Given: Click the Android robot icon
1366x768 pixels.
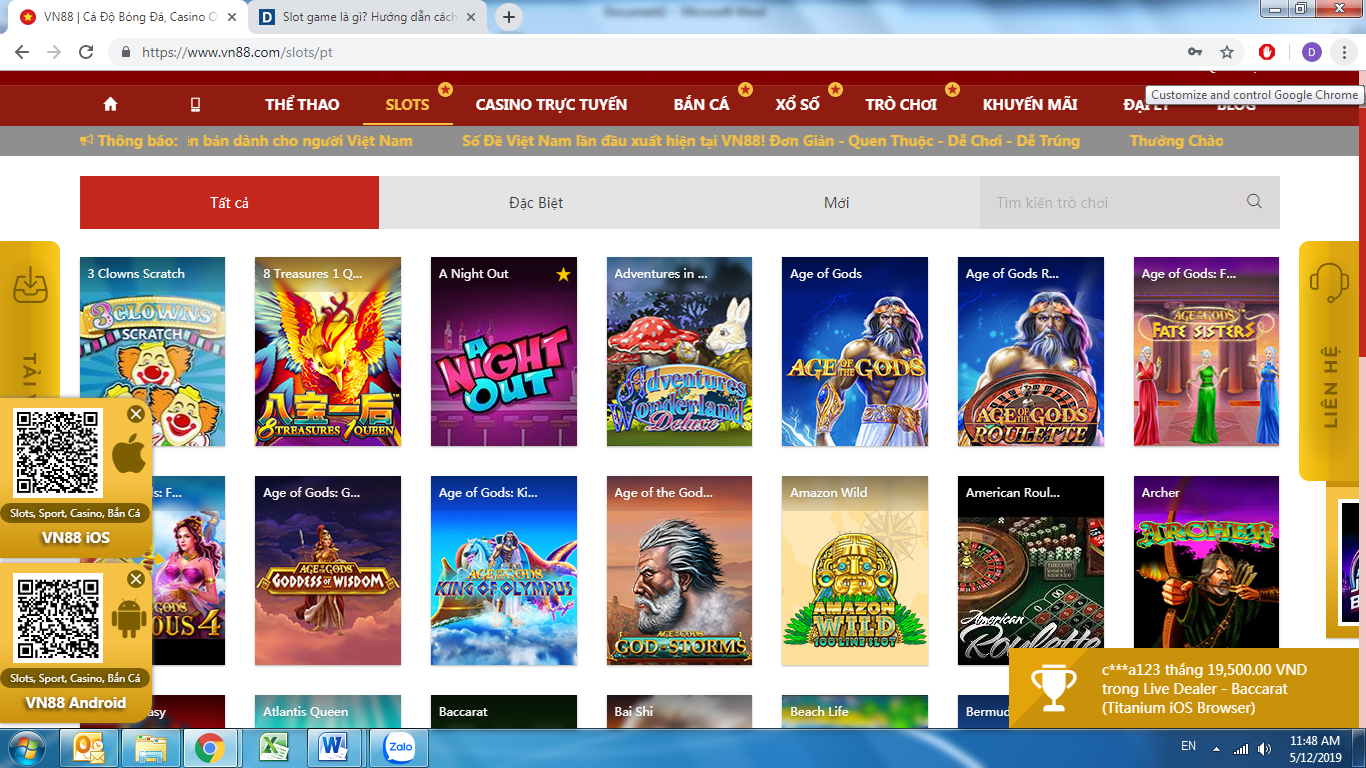Looking at the screenshot, I should pos(128,618).
